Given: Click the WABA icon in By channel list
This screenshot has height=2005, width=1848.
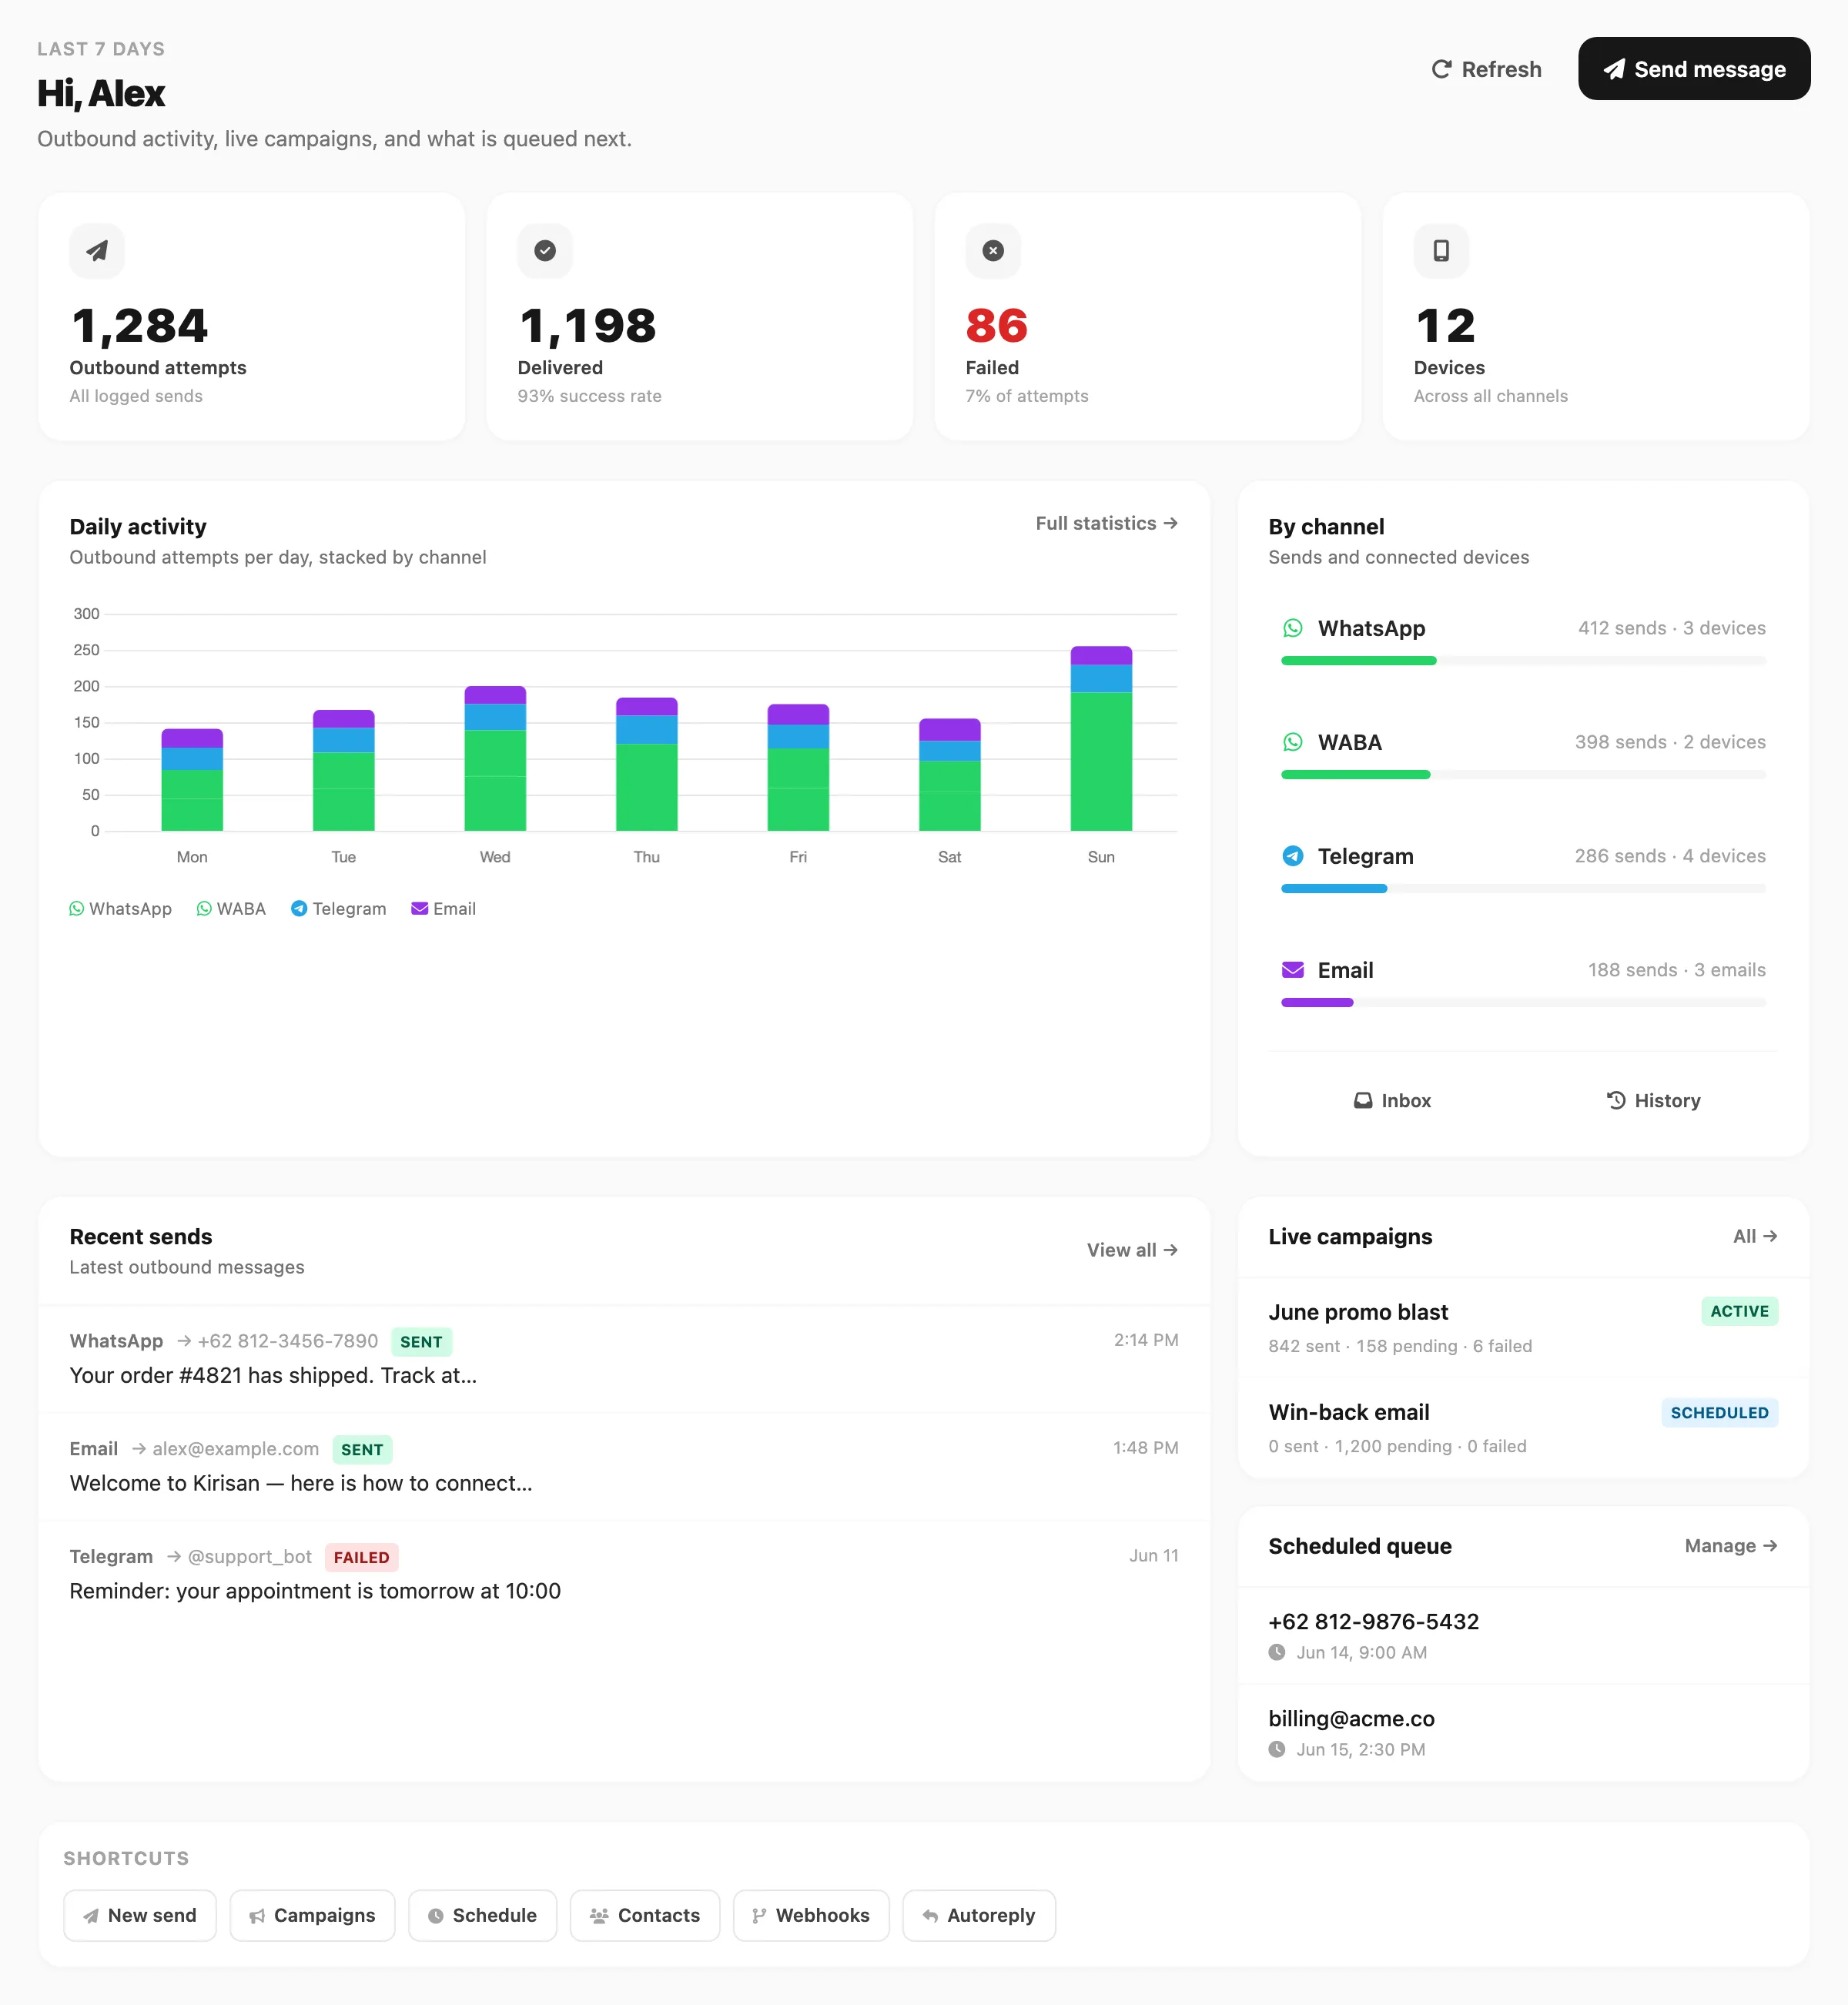Looking at the screenshot, I should tap(1293, 742).
